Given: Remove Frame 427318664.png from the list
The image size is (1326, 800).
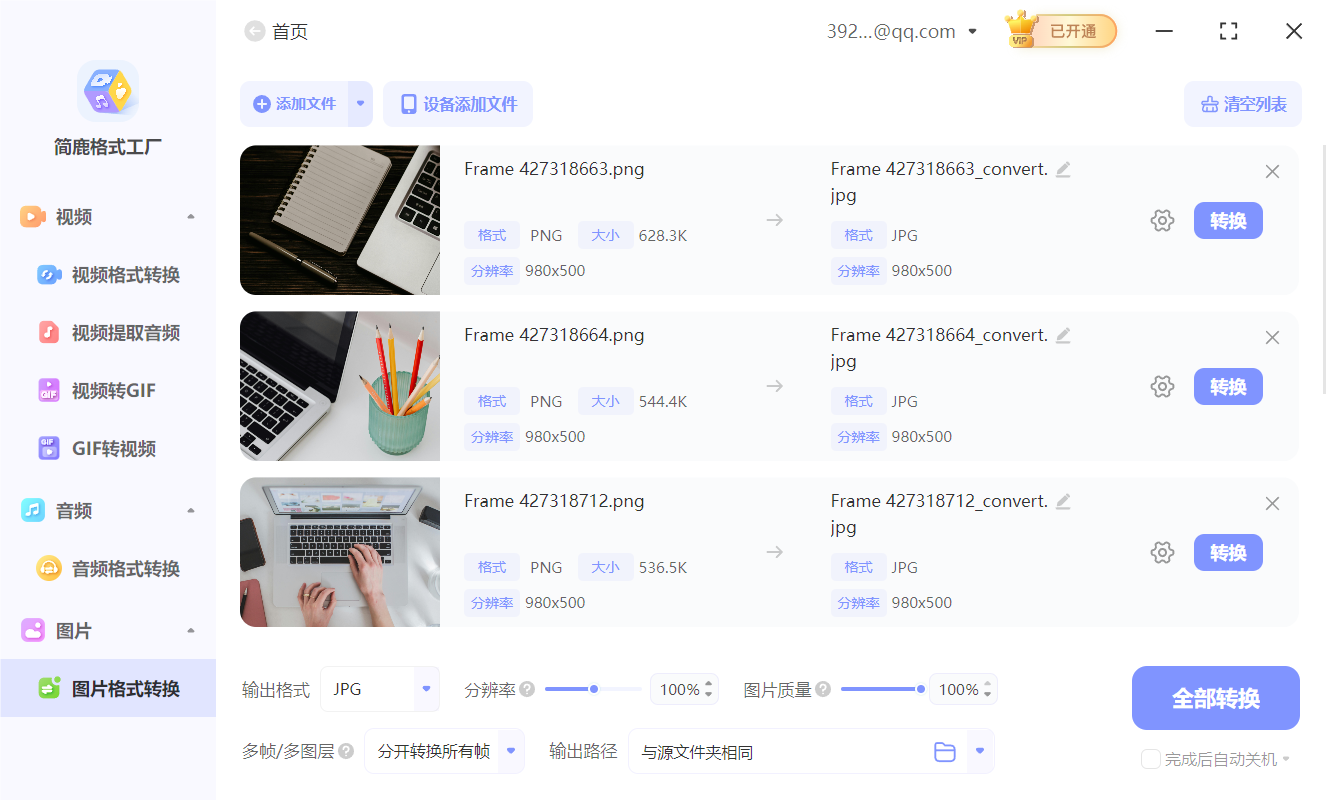Looking at the screenshot, I should point(1272,337).
